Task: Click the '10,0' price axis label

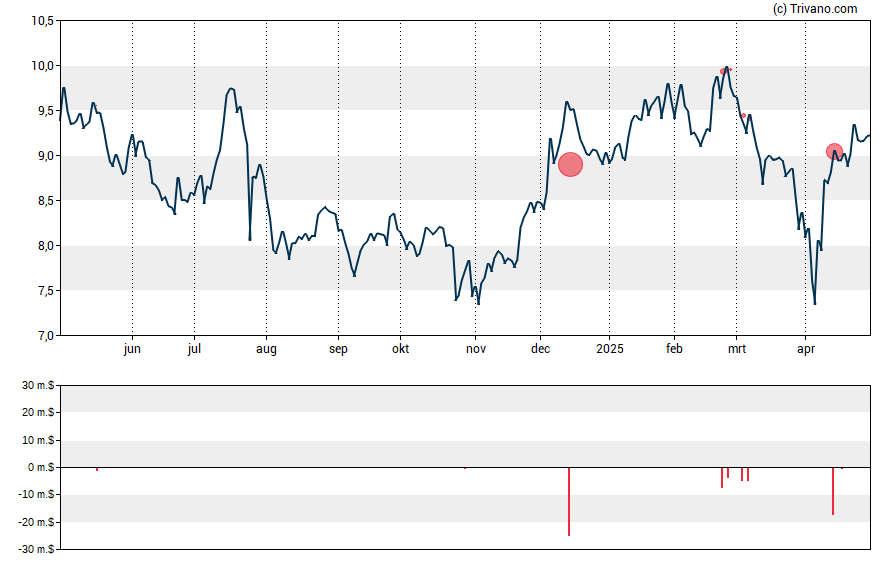Action: [x=42, y=66]
